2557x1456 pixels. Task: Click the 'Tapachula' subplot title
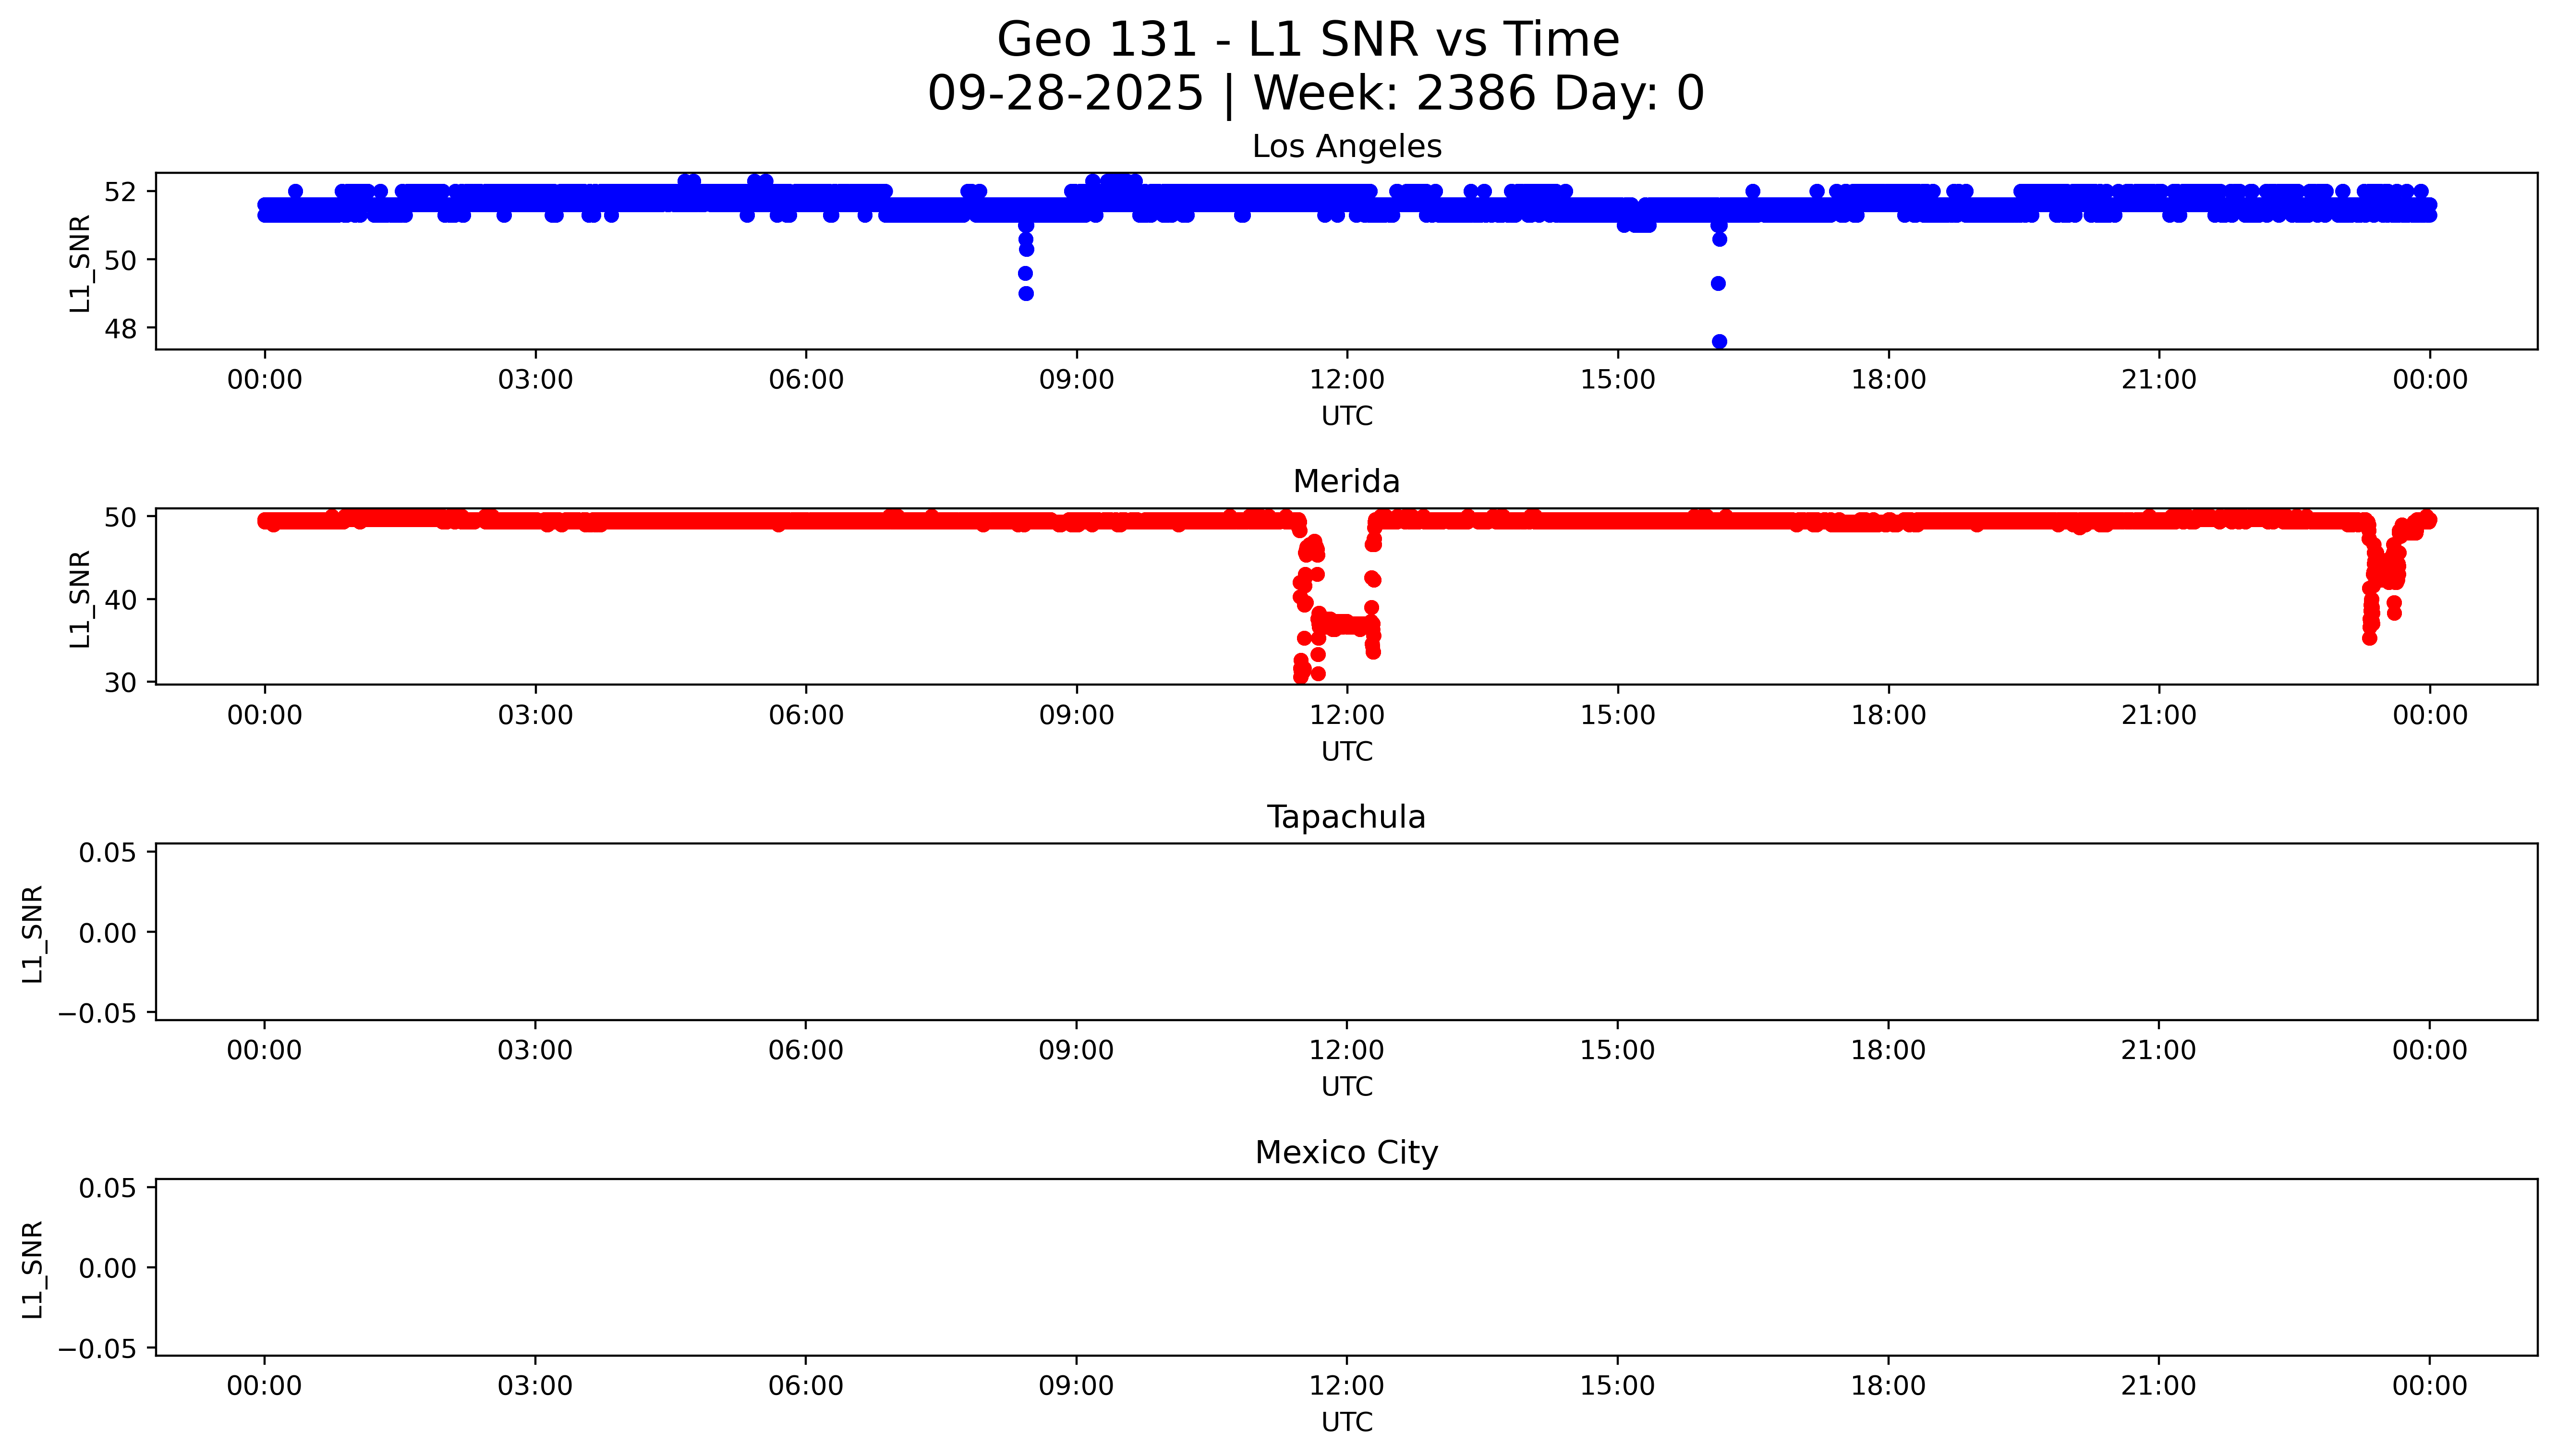coord(1346,817)
